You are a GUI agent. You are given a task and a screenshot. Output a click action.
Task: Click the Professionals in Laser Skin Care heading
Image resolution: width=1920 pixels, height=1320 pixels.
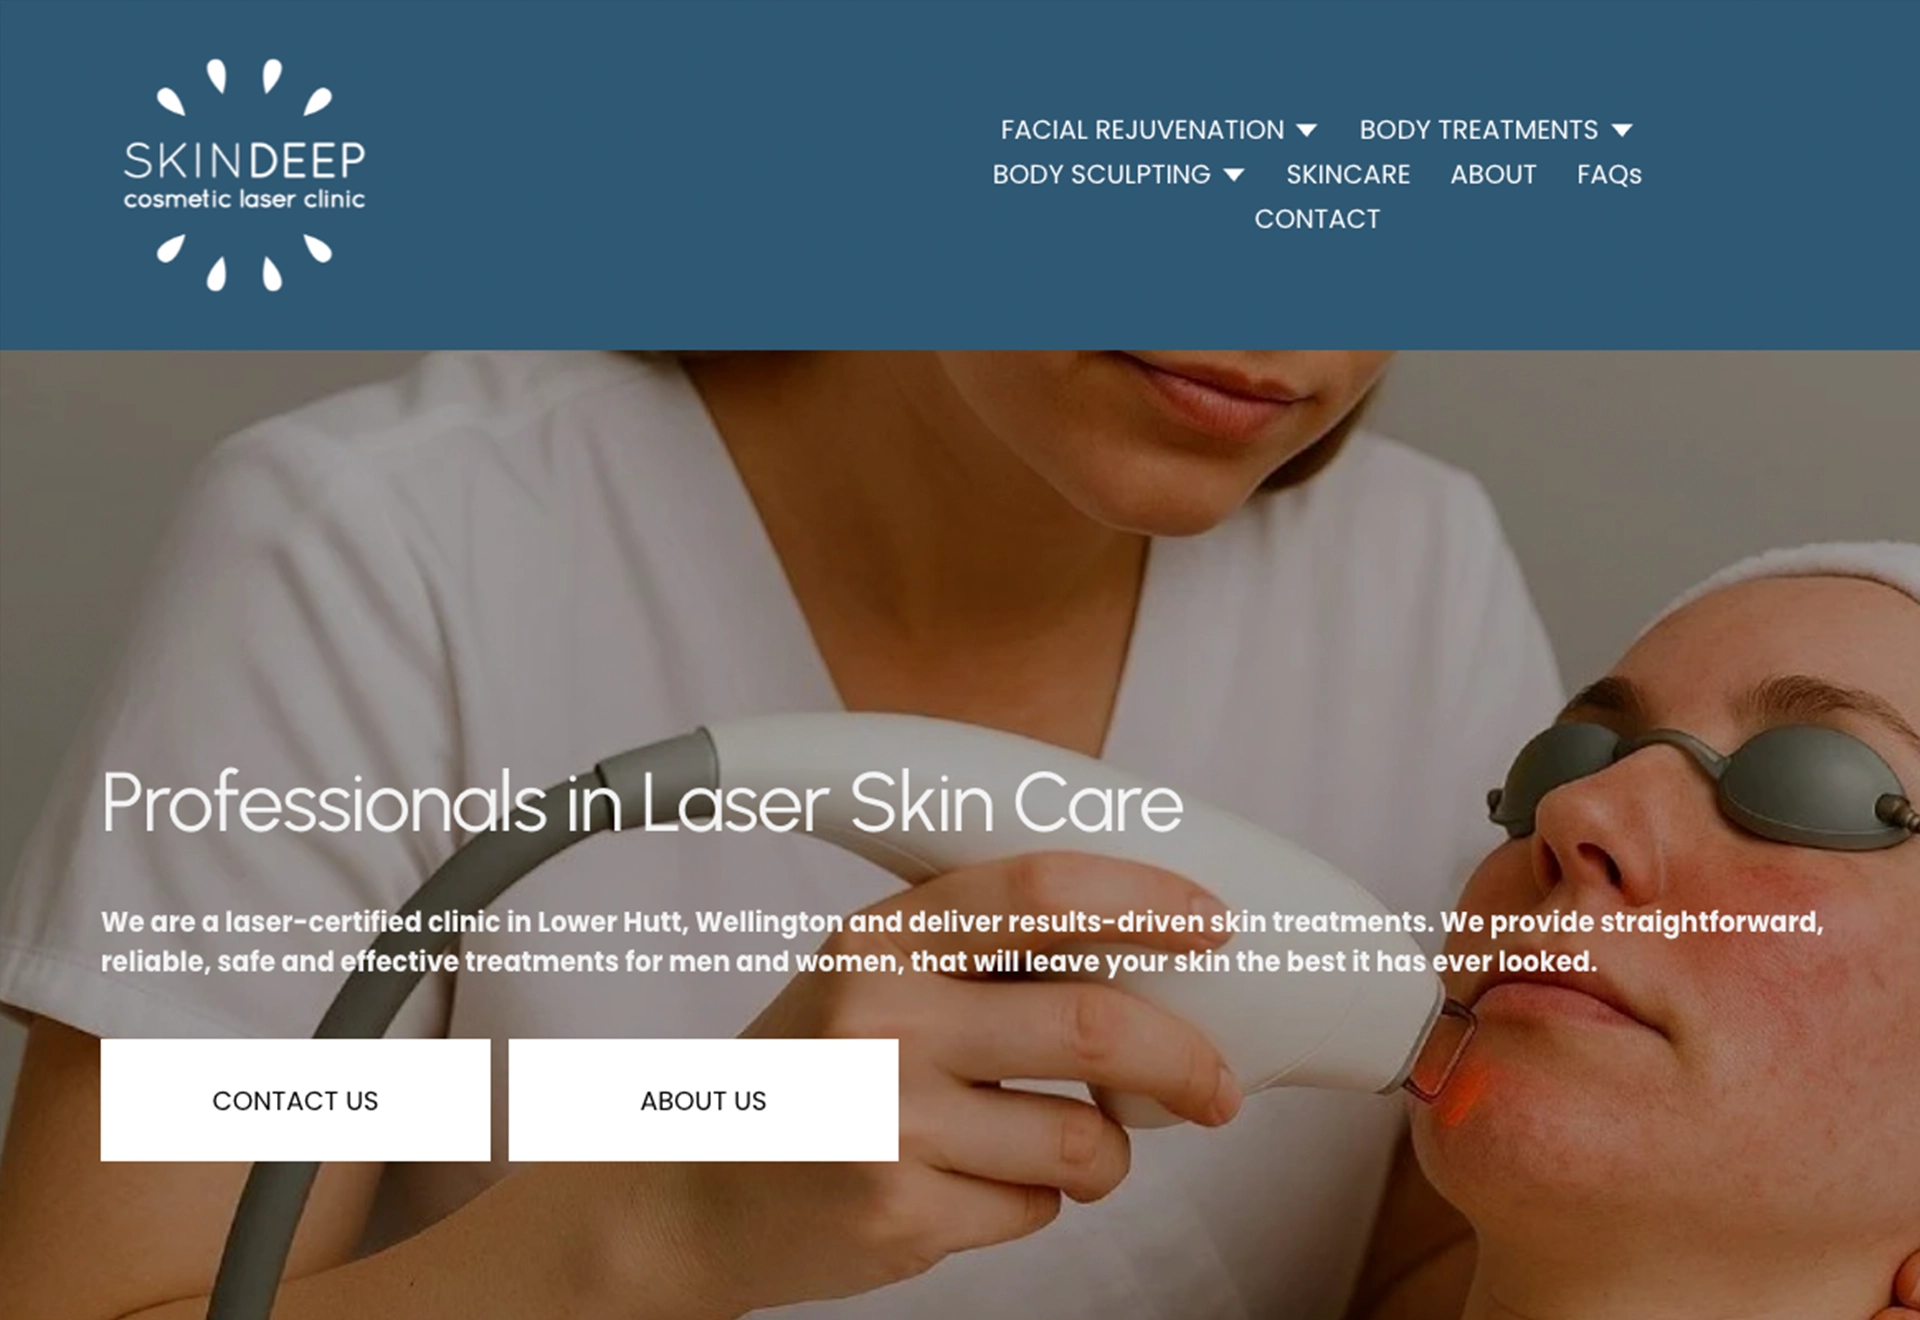(642, 803)
